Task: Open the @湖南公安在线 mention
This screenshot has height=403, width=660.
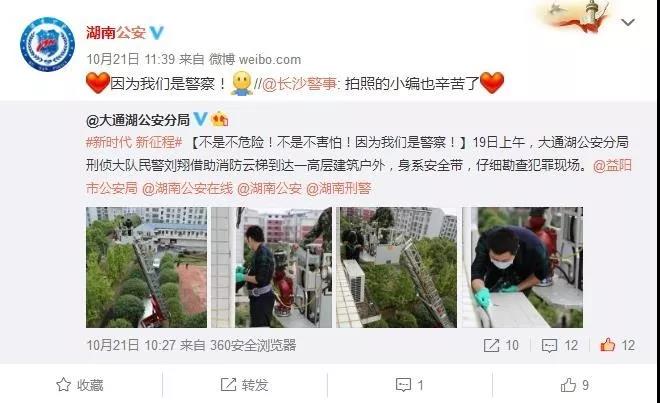Action: coord(187,188)
